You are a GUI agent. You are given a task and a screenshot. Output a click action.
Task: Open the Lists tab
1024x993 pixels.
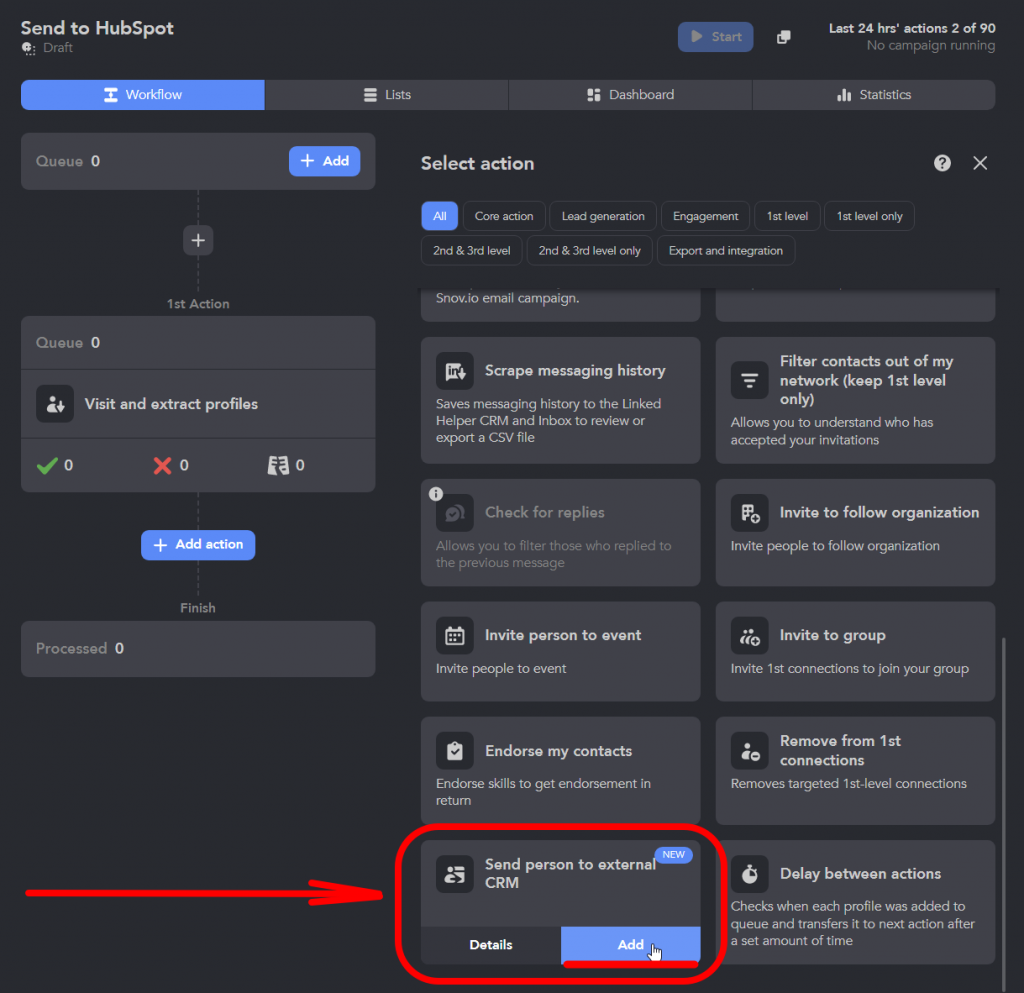click(x=387, y=95)
